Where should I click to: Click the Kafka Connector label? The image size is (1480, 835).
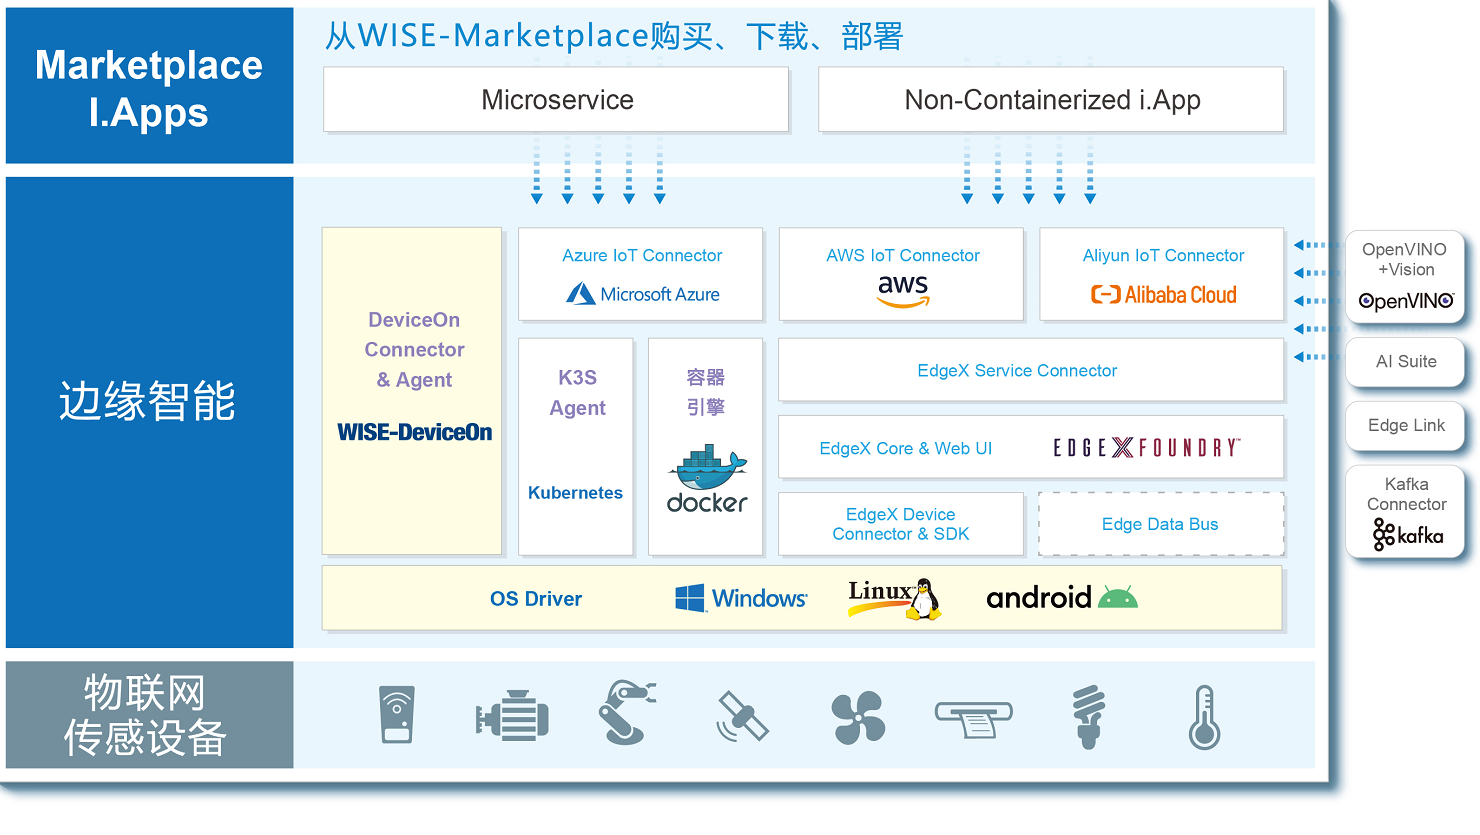(x=1406, y=494)
